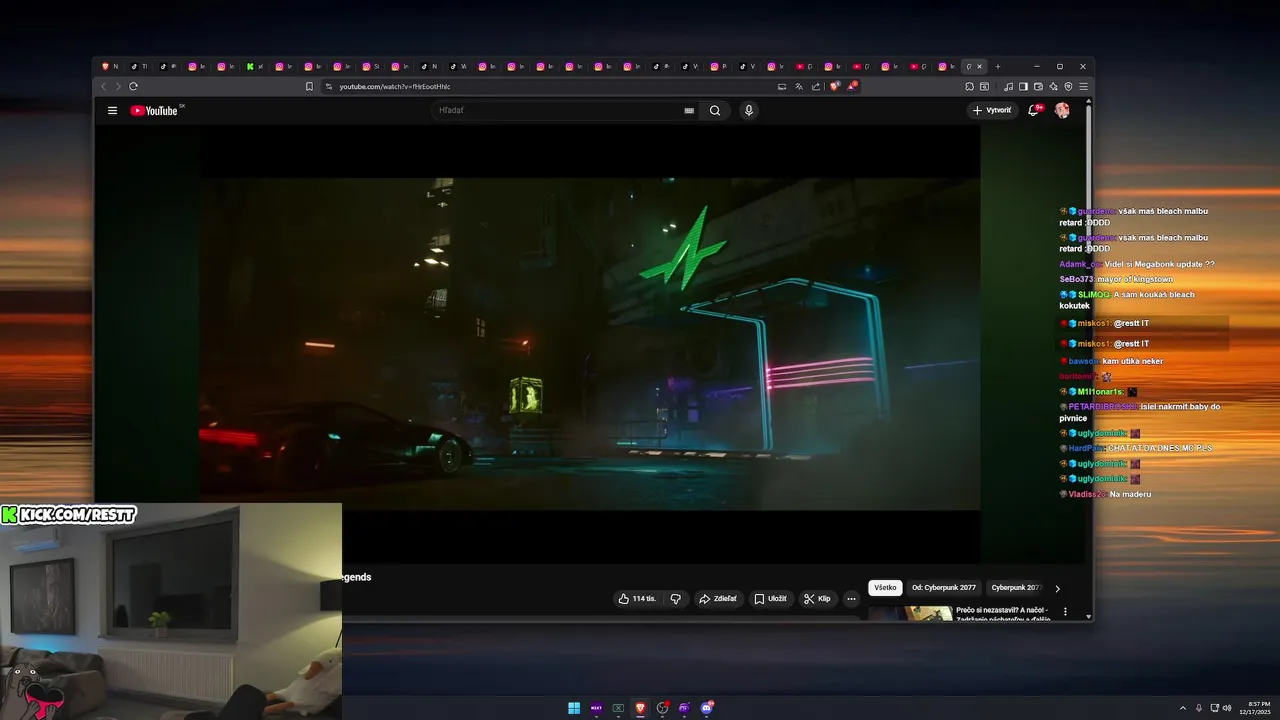Go forward with the browser forward arrow
The image size is (1280, 720).
tap(118, 87)
